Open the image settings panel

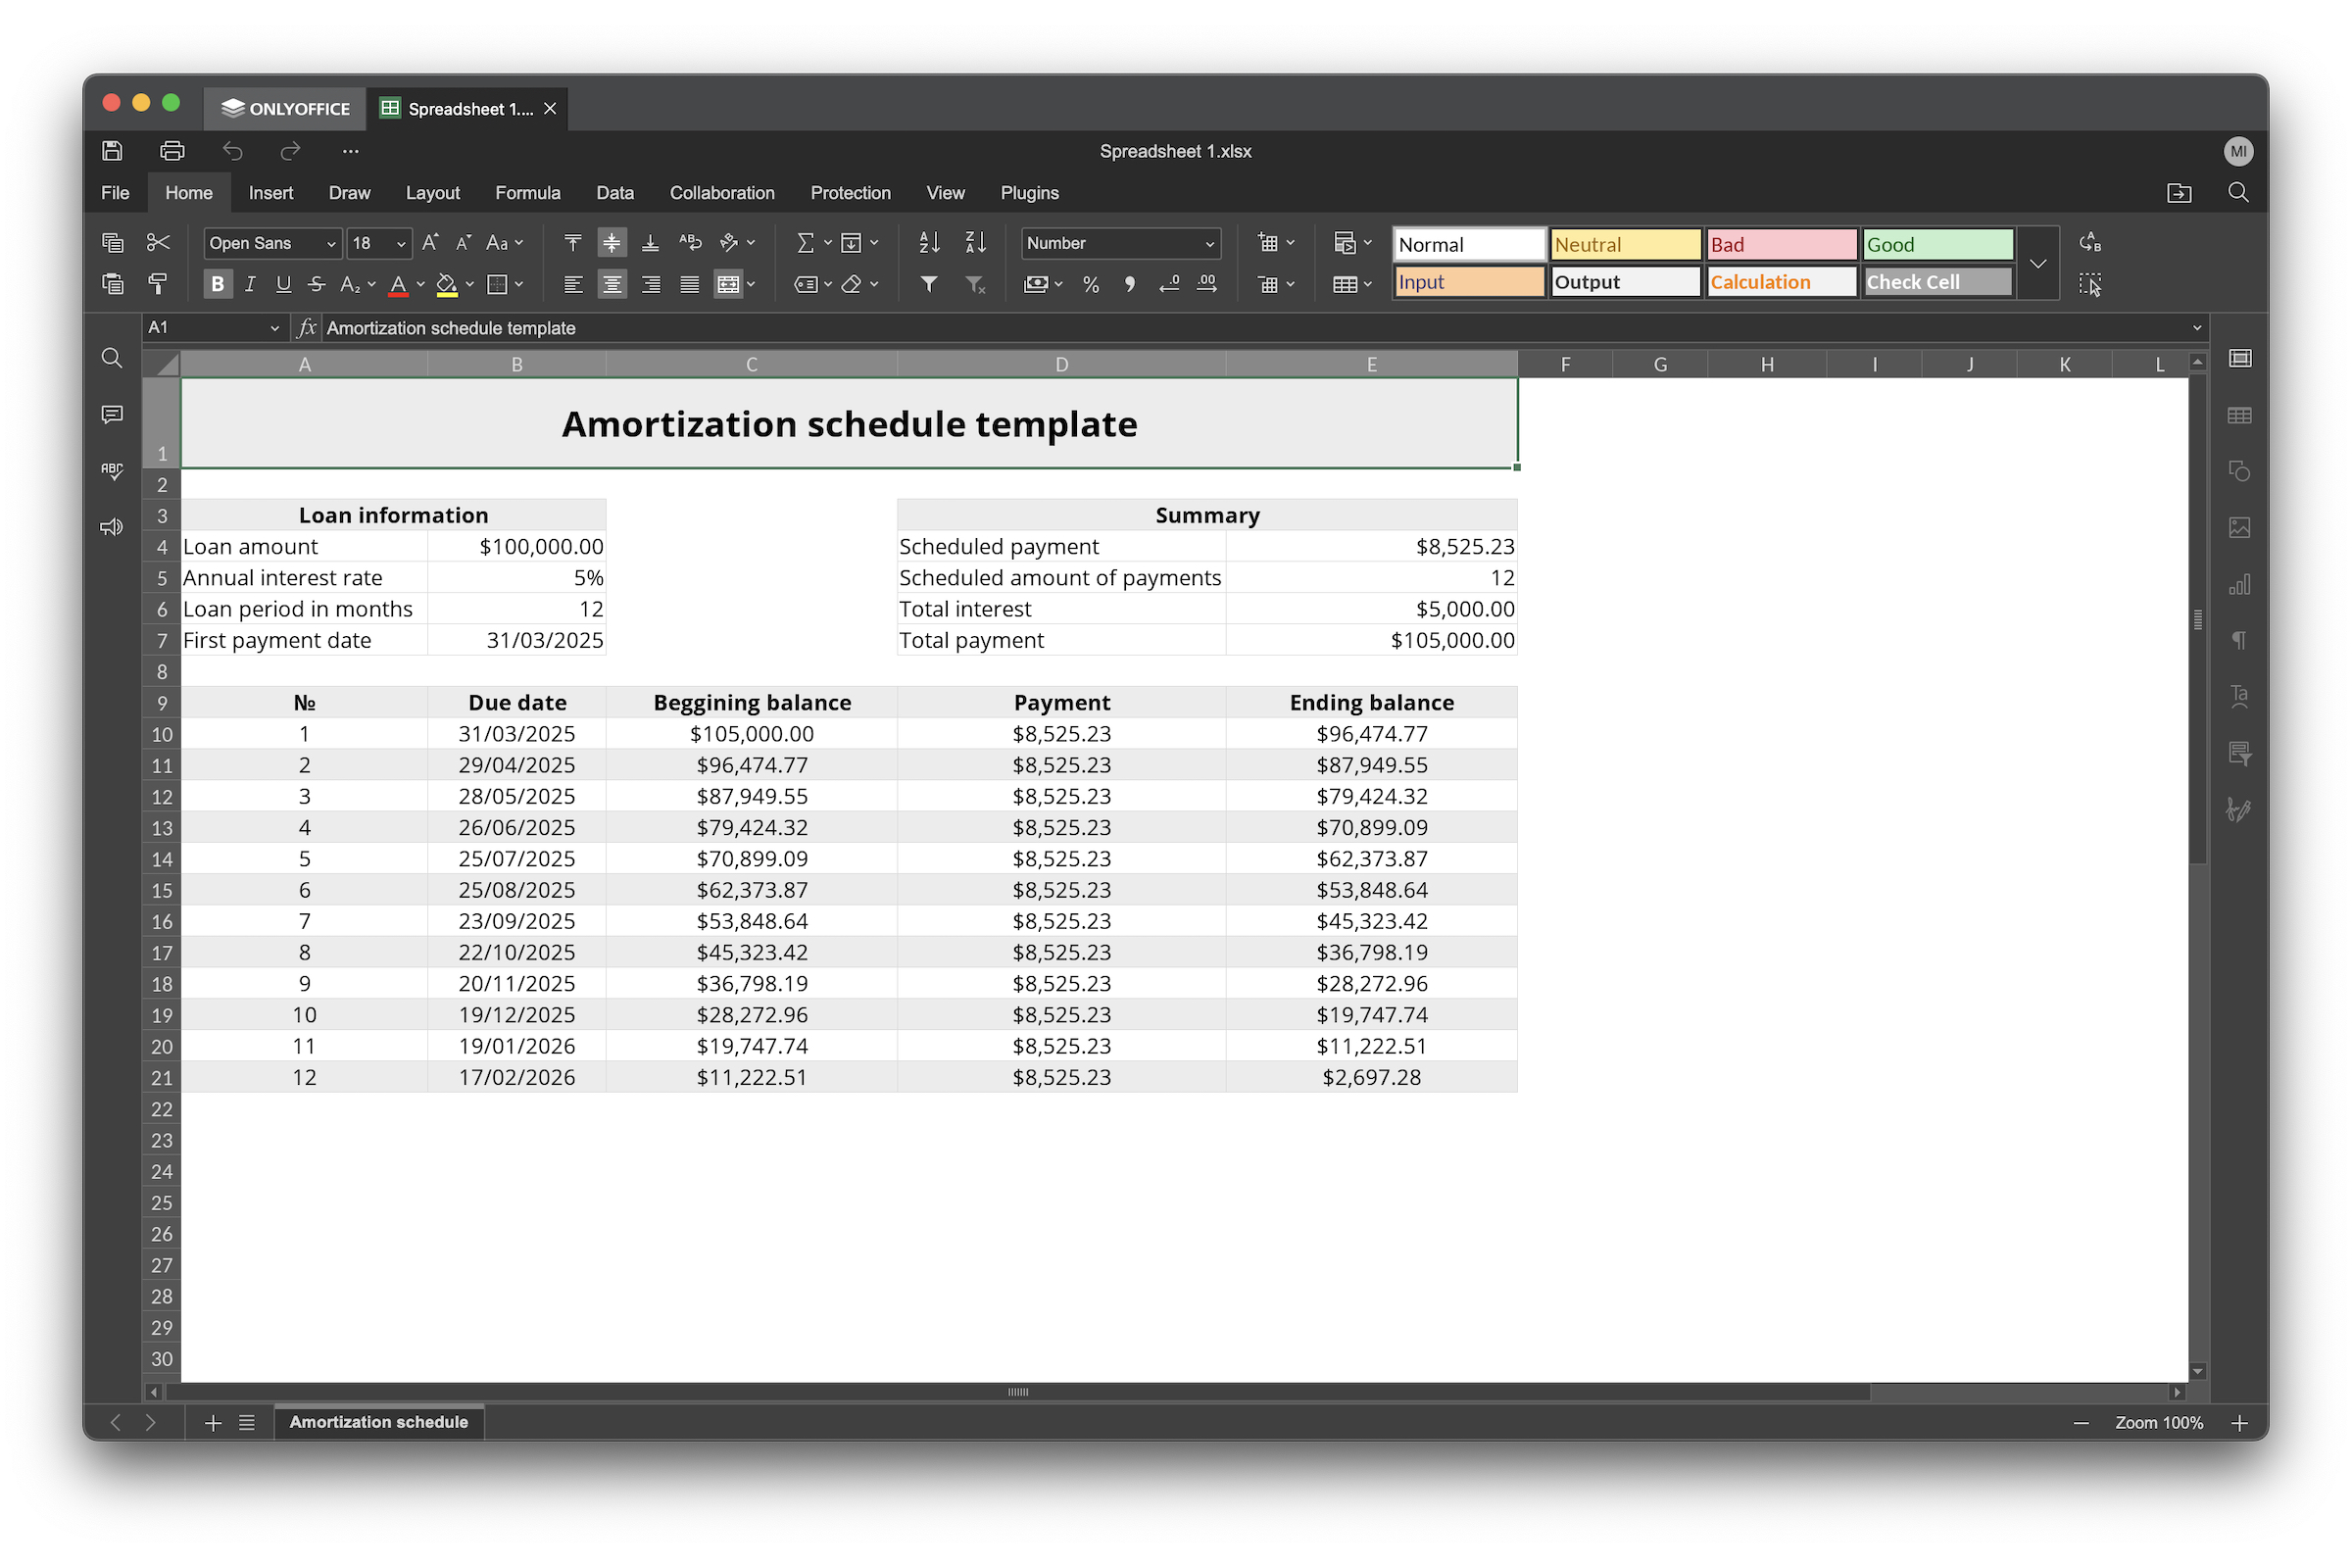(2240, 528)
